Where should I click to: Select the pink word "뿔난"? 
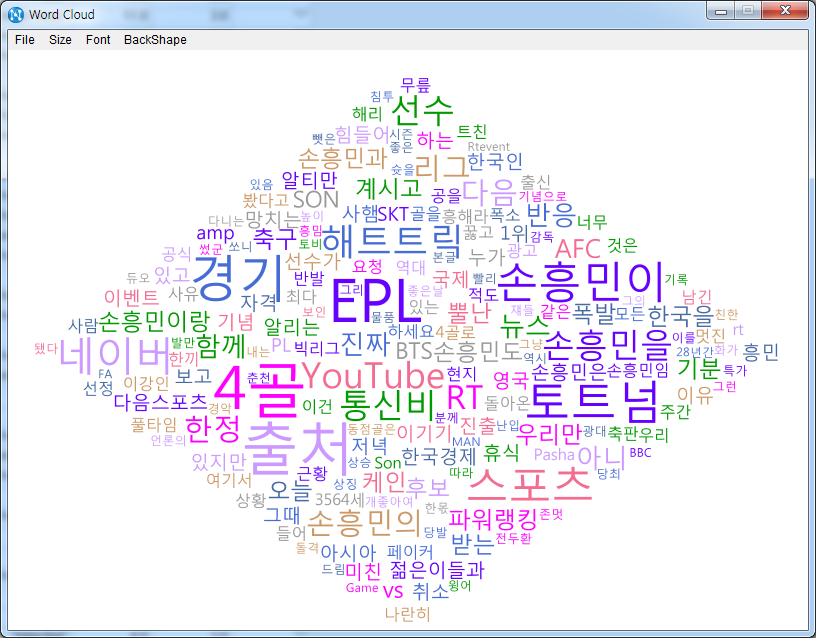pyautogui.click(x=469, y=312)
